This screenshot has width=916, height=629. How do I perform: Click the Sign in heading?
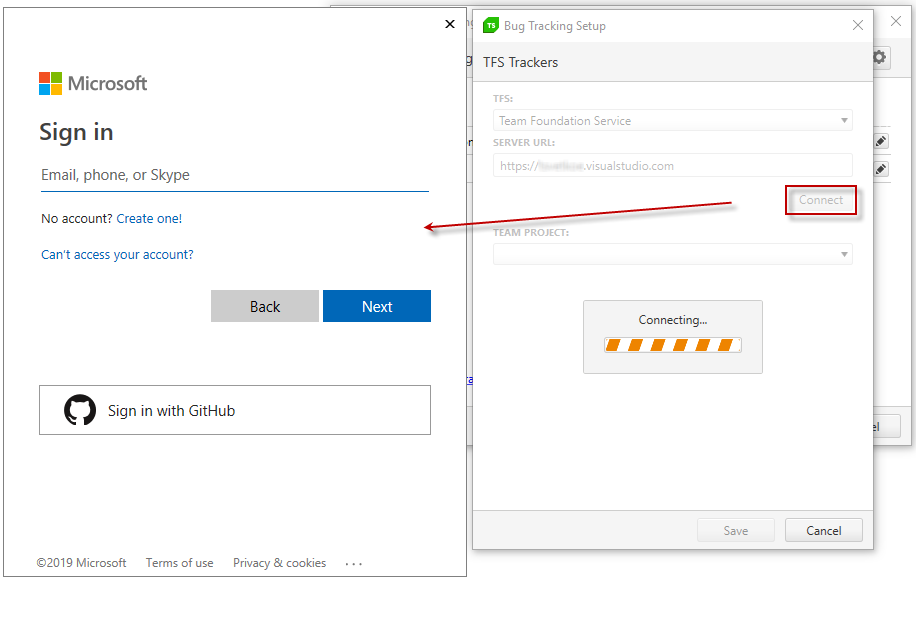click(76, 132)
